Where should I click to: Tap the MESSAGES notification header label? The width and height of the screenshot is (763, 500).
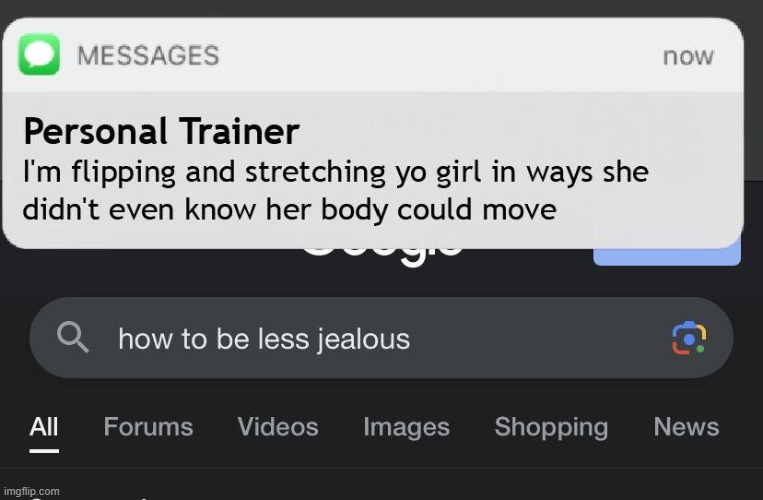coord(148,55)
